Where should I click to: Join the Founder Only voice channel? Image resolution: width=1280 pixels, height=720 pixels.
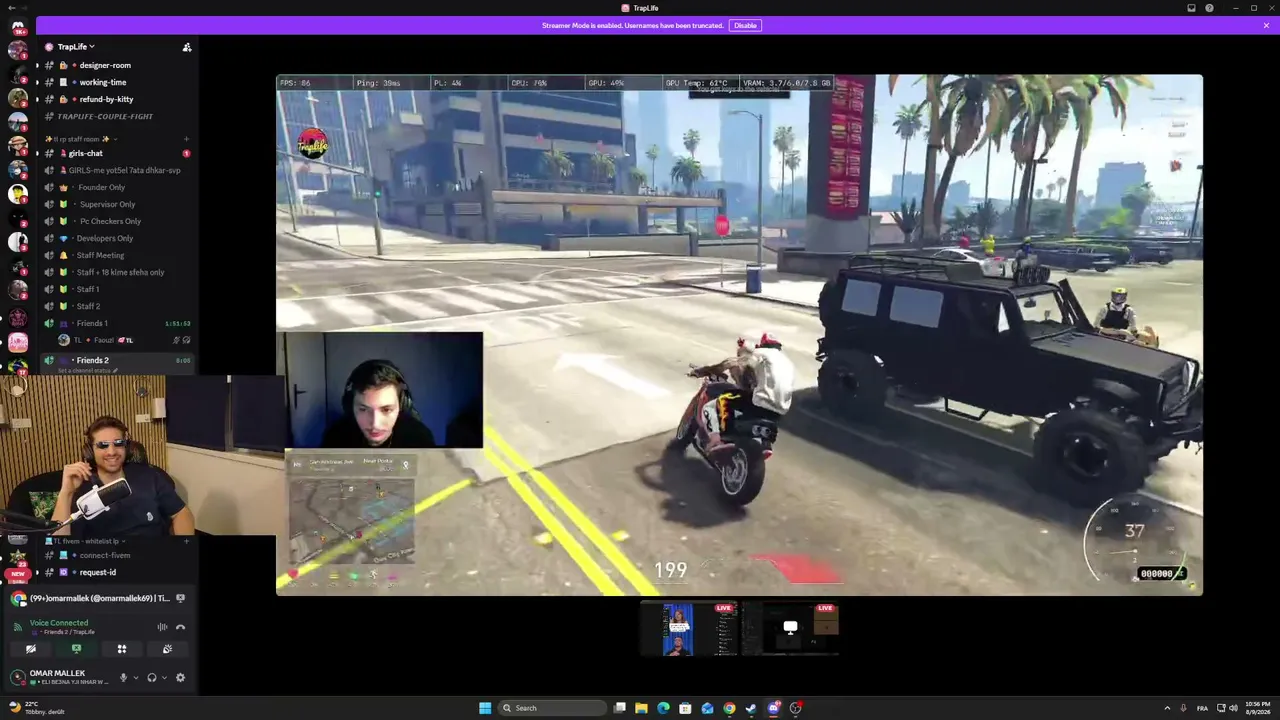(x=116, y=187)
